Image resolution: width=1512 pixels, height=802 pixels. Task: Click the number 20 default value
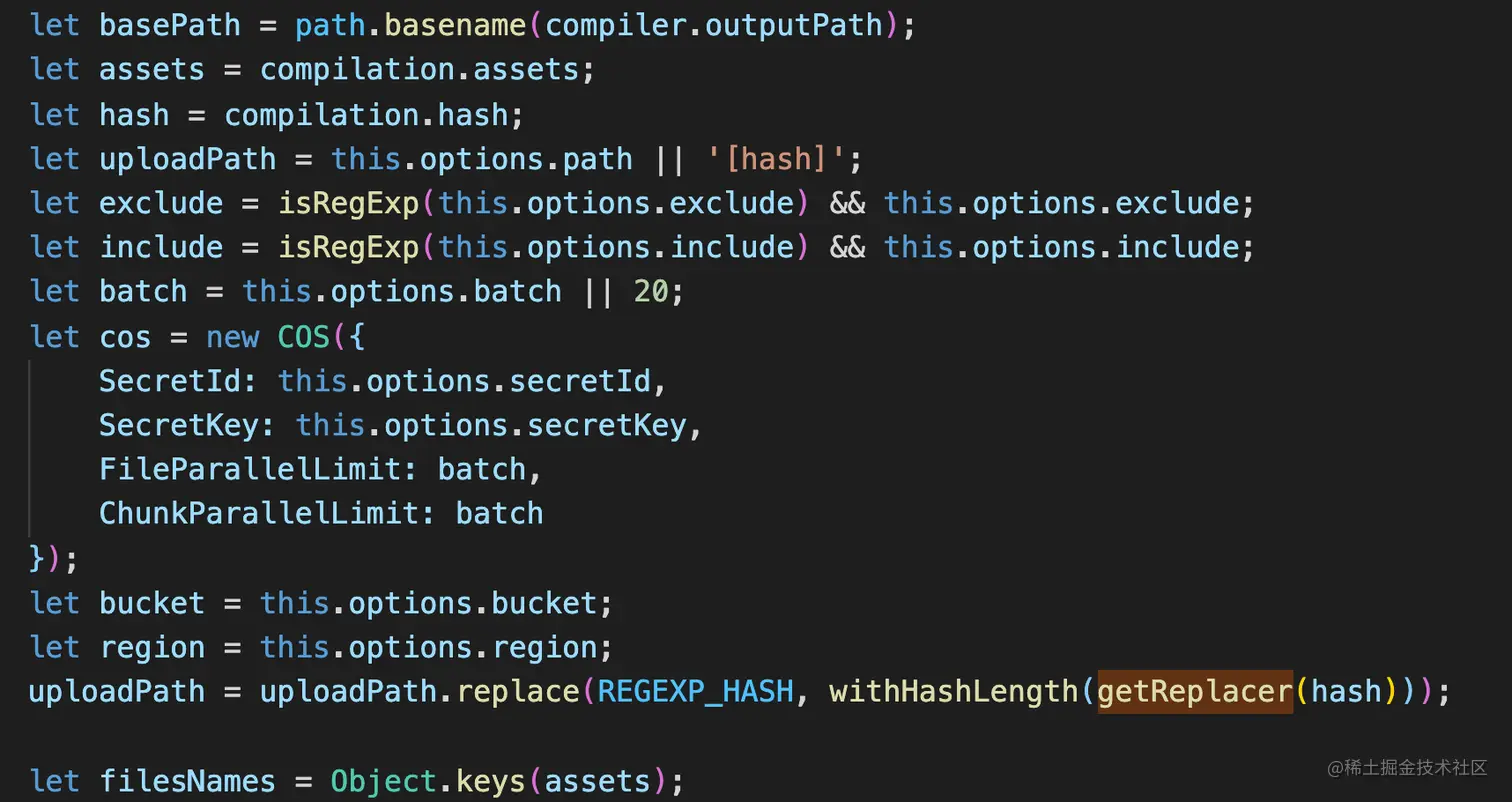click(x=651, y=291)
